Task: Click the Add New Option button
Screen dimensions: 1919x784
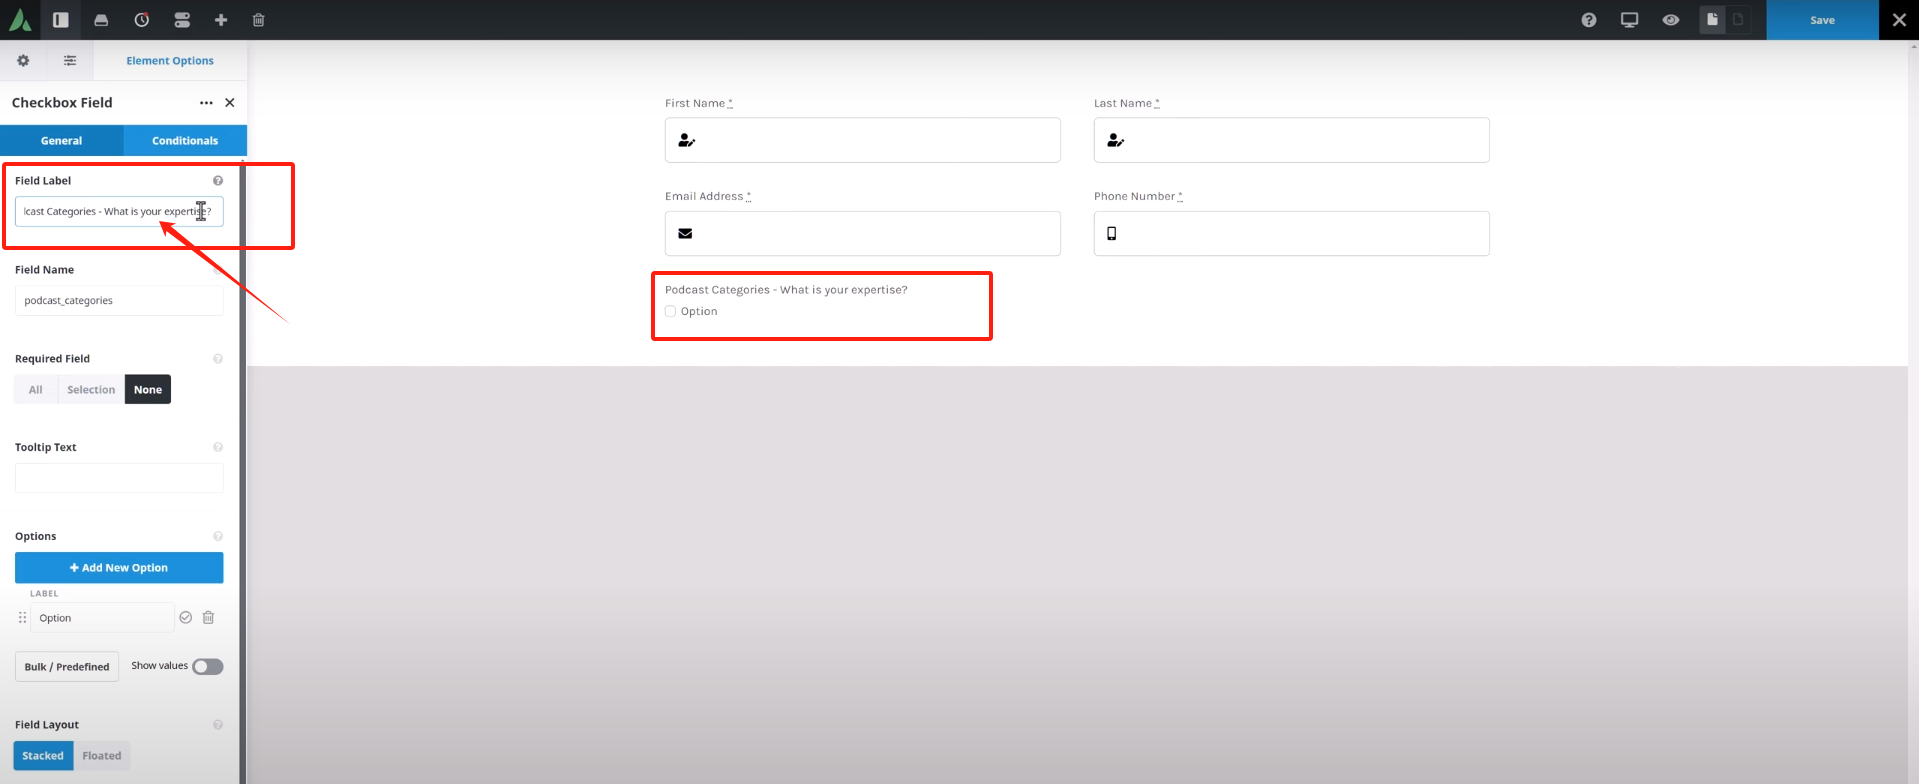Action: coord(119,568)
